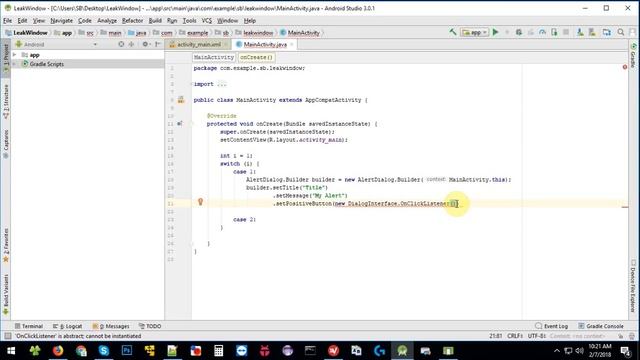This screenshot has width=640, height=360.
Task: Hide the Project panel with hide icon
Action: pyautogui.click(x=158, y=44)
